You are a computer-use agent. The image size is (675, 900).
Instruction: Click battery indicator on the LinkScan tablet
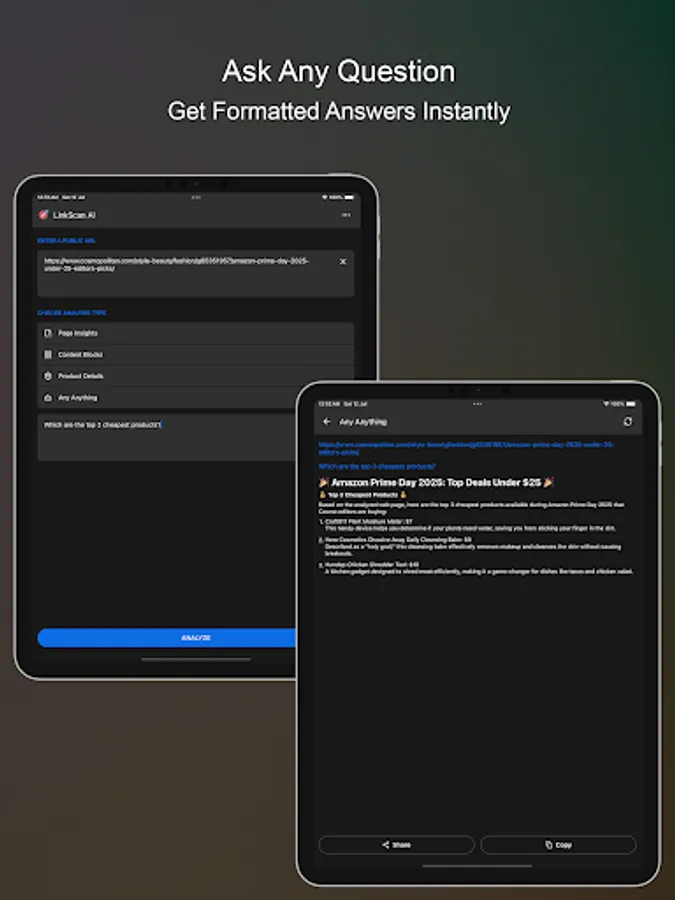click(x=349, y=197)
